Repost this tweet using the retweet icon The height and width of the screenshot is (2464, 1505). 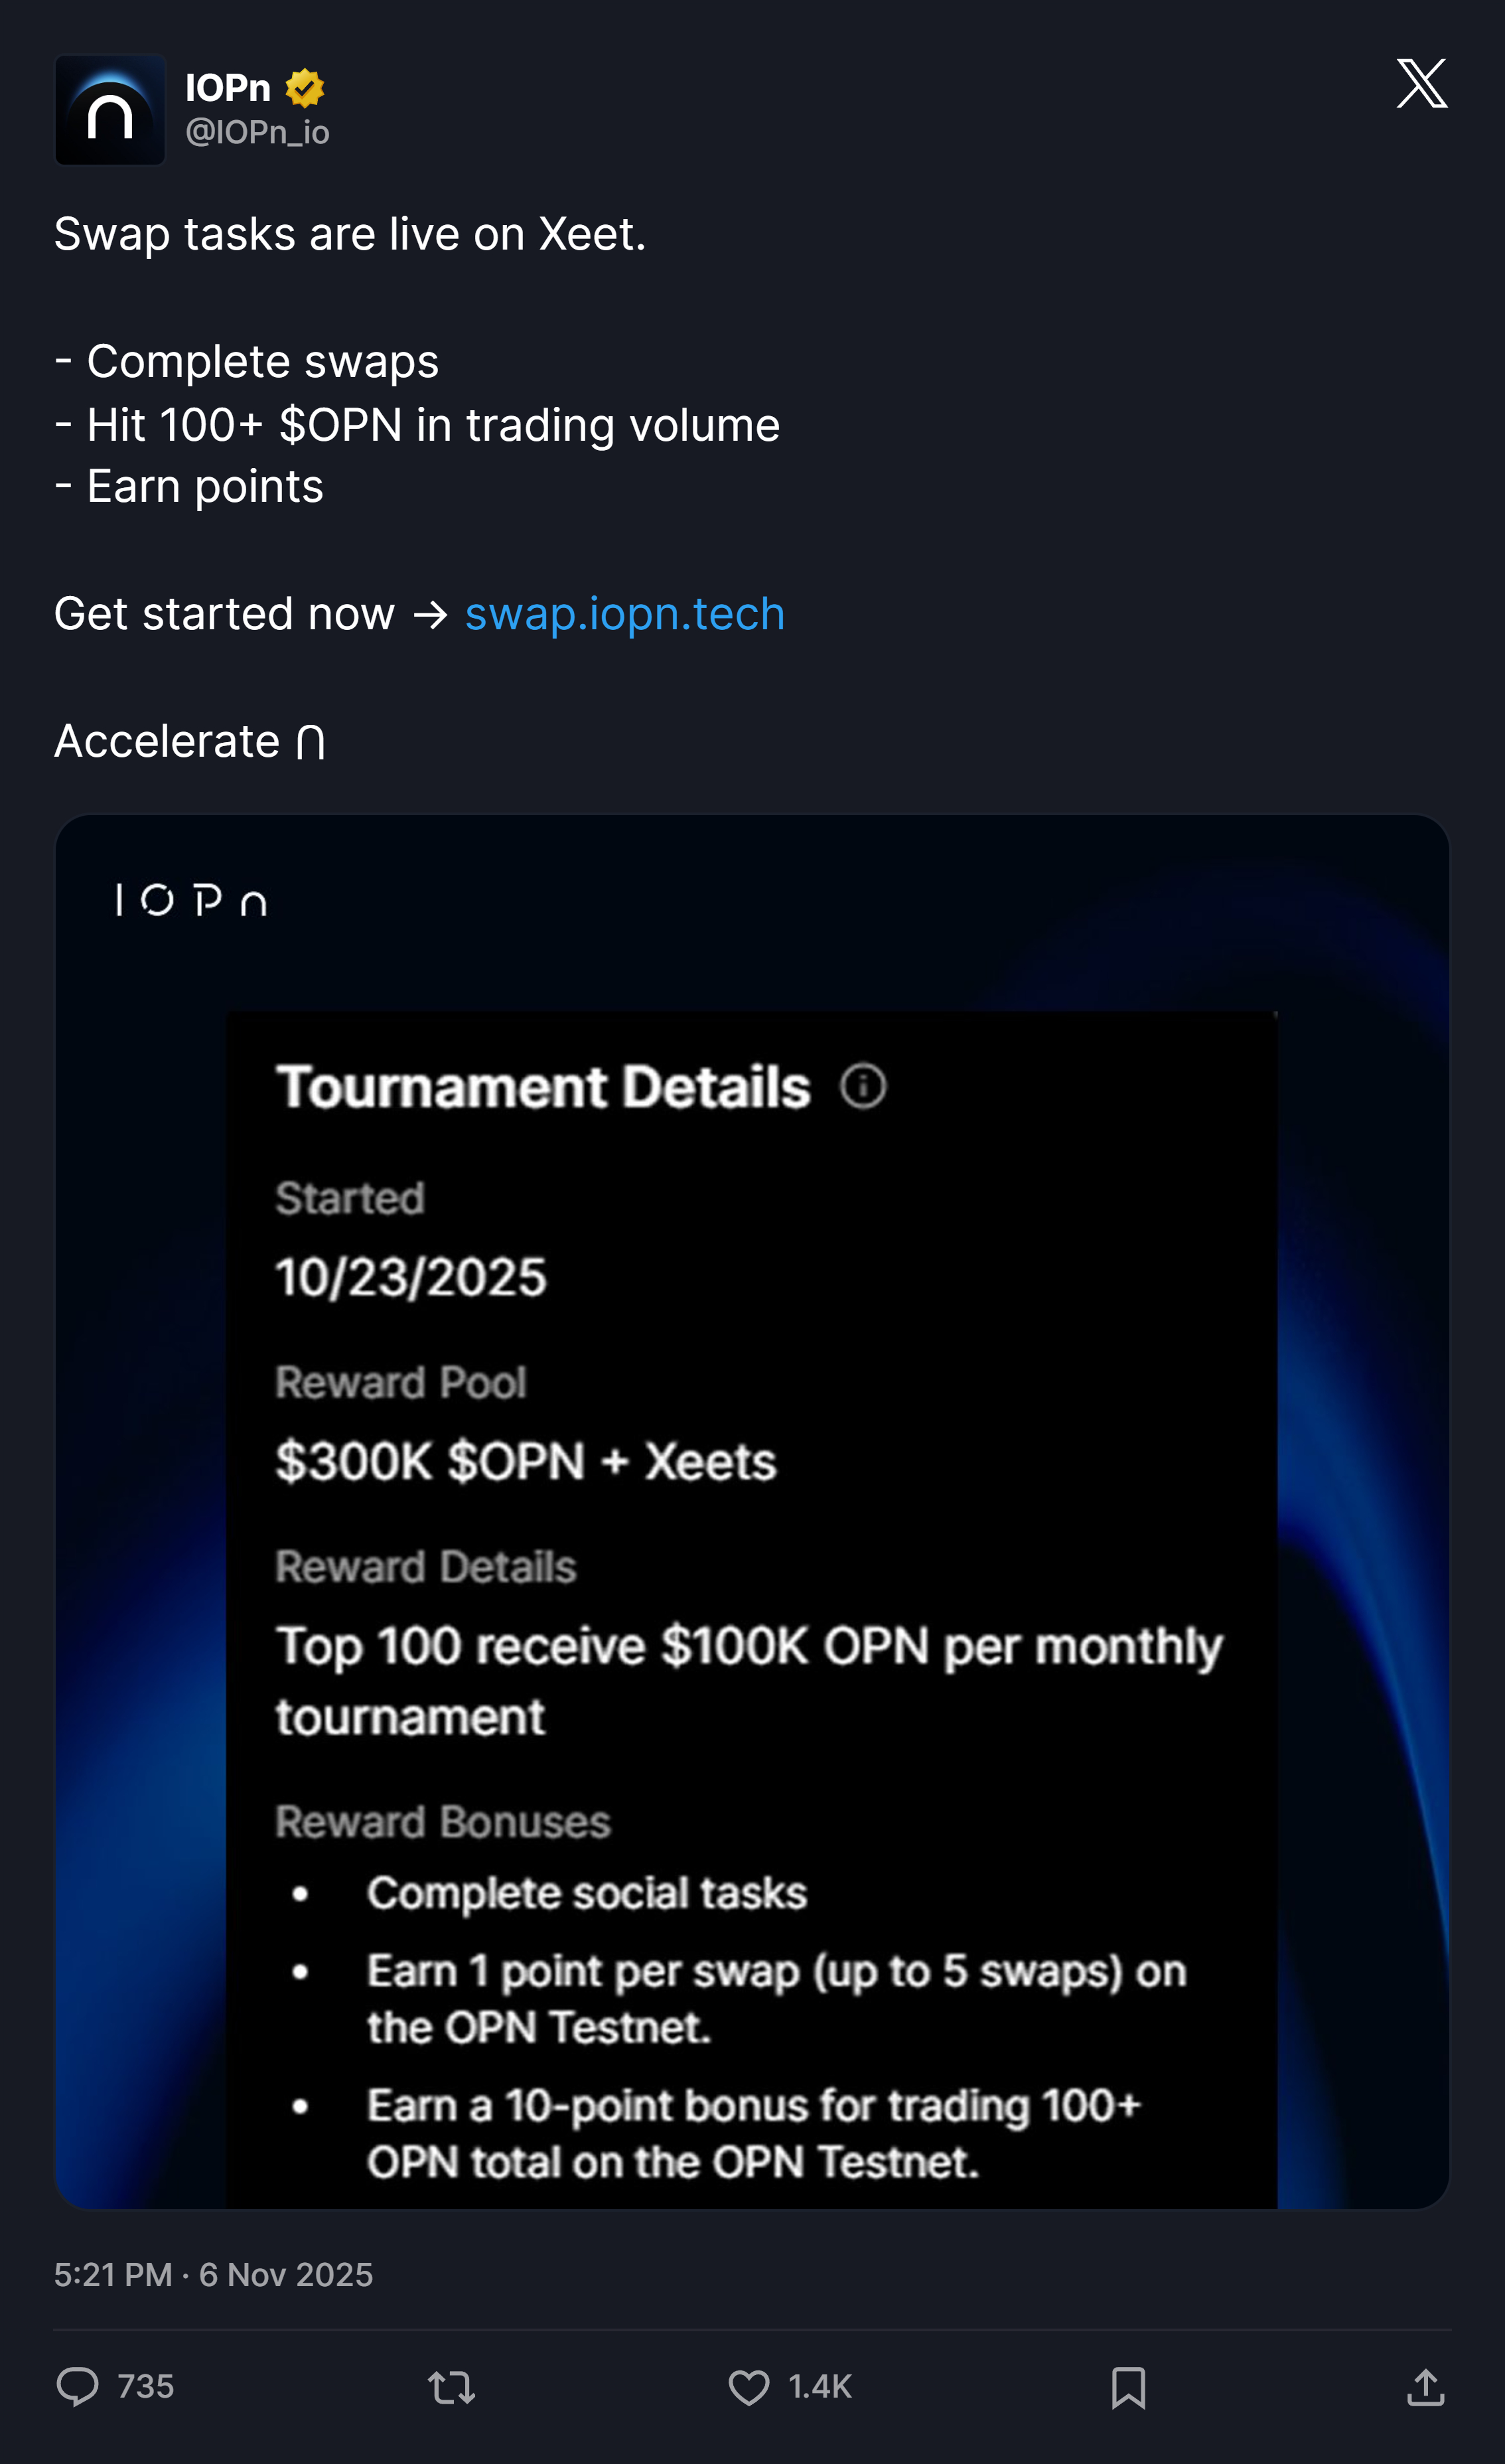(451, 2387)
